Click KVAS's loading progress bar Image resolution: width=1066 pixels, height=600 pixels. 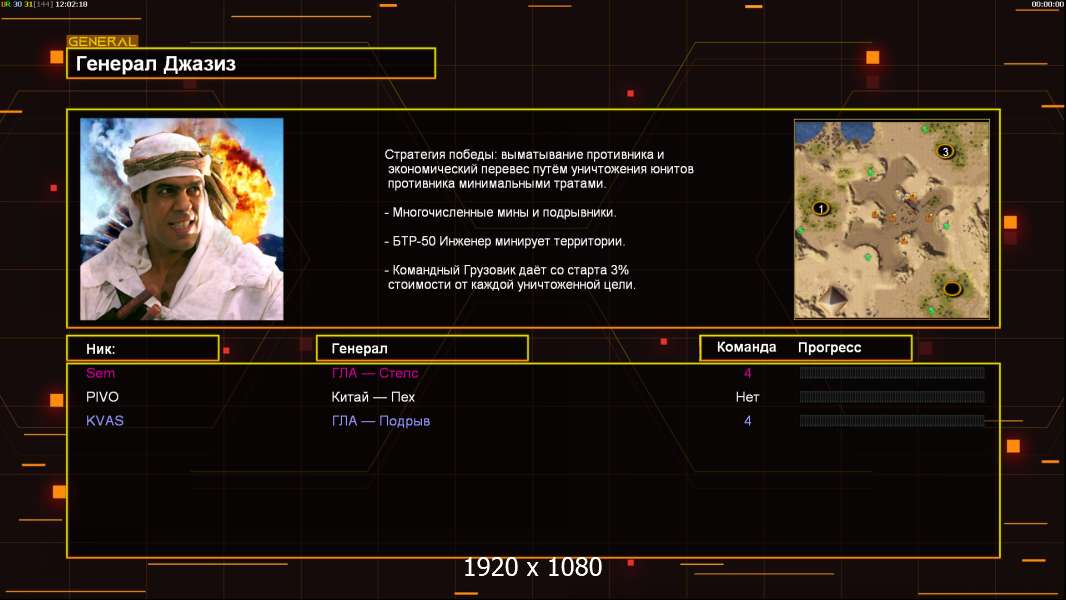pyautogui.click(x=892, y=421)
